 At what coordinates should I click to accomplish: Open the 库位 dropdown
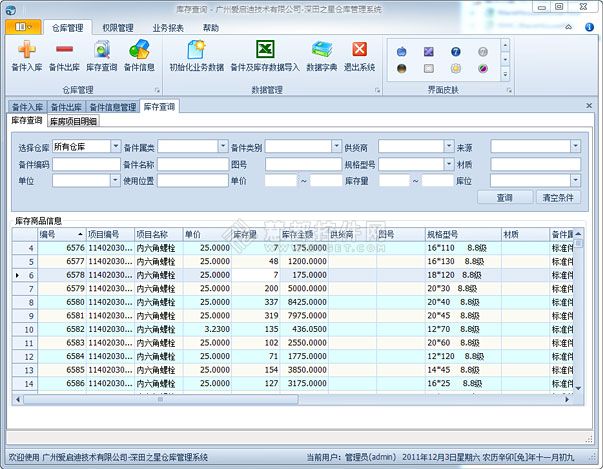pos(575,180)
